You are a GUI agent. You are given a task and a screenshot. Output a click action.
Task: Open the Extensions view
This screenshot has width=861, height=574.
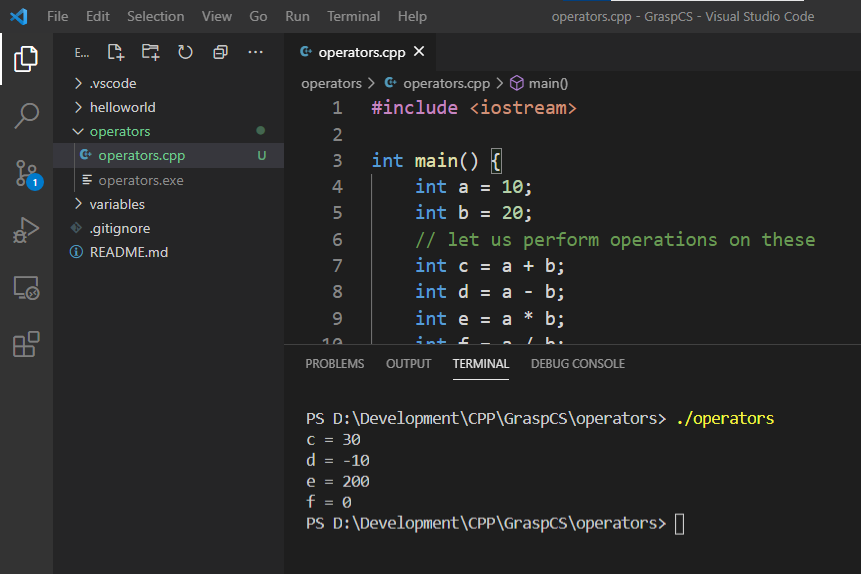(x=26, y=344)
